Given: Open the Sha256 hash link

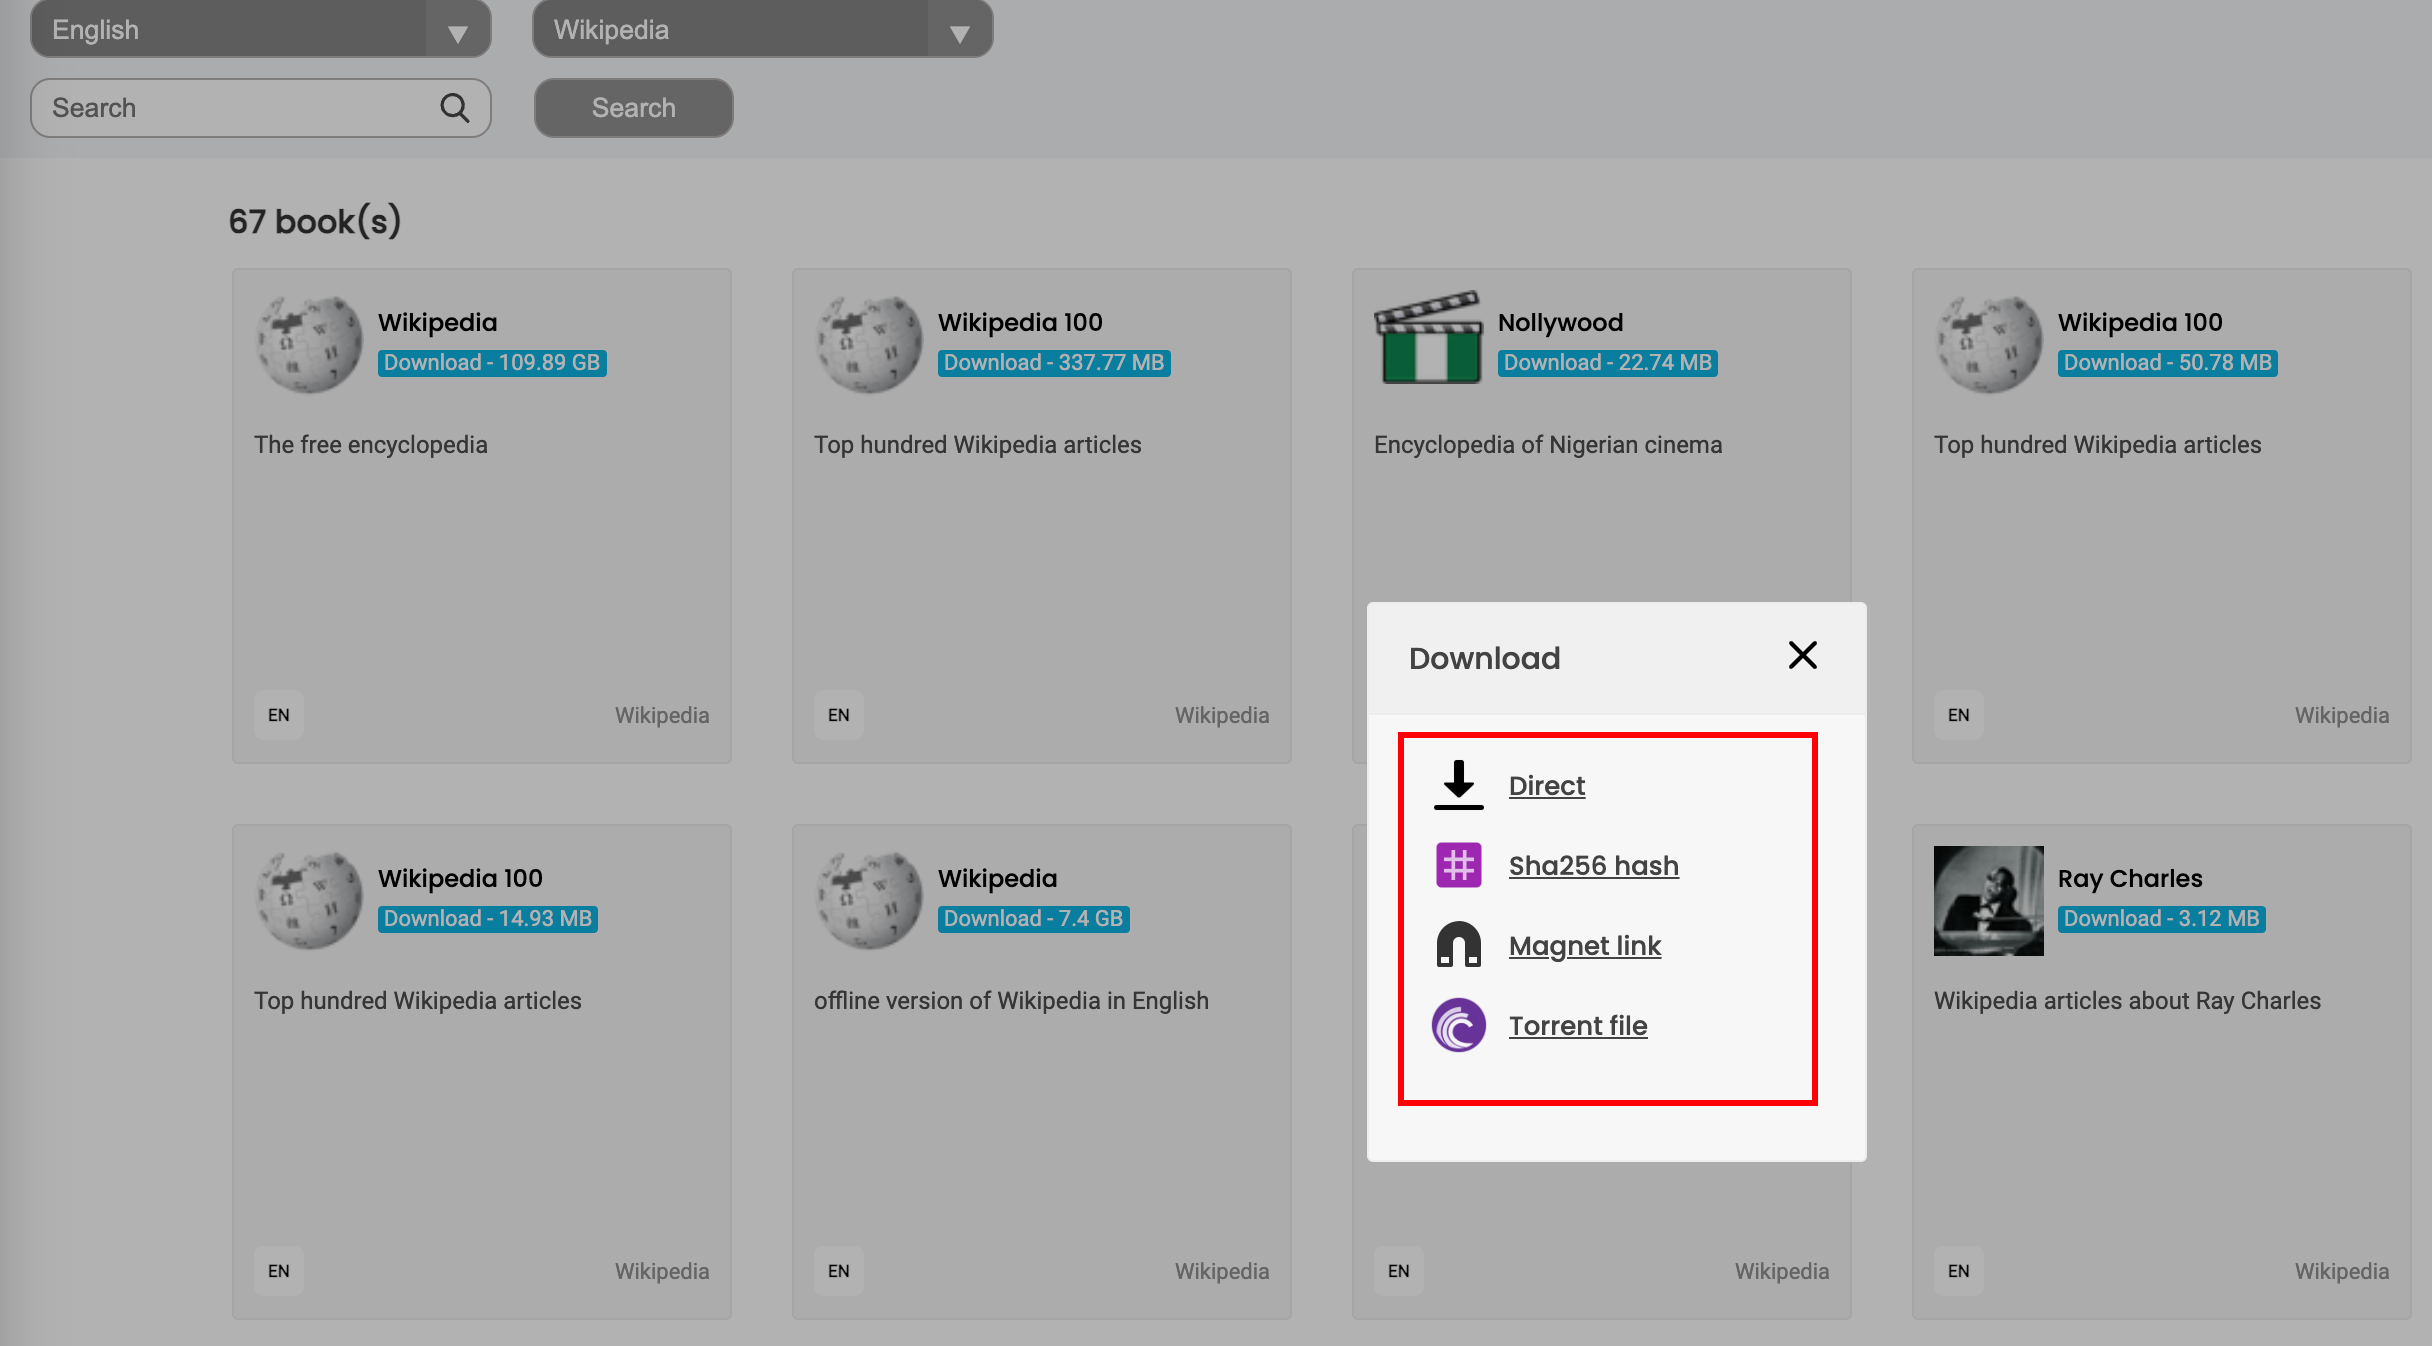Looking at the screenshot, I should tap(1593, 866).
